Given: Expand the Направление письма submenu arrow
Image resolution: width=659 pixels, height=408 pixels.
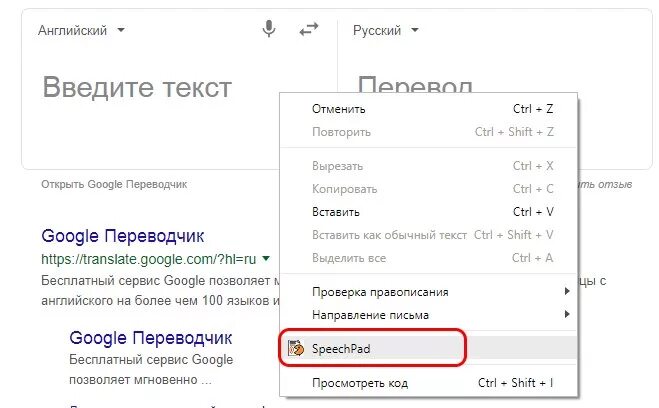Looking at the screenshot, I should [567, 314].
